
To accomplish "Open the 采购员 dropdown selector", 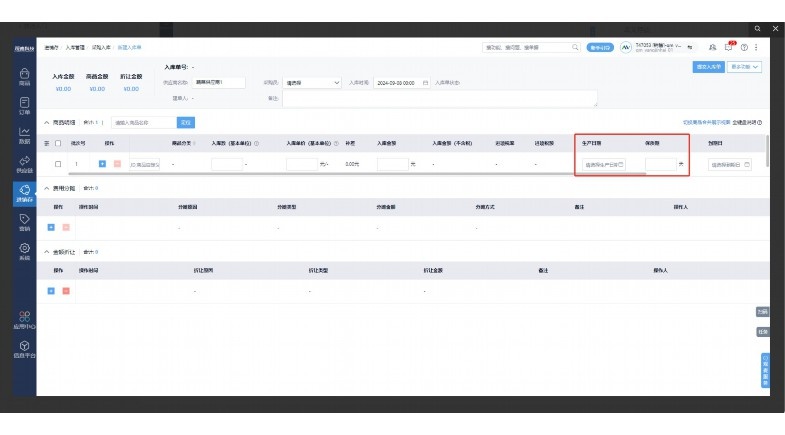I will pyautogui.click(x=312, y=83).
